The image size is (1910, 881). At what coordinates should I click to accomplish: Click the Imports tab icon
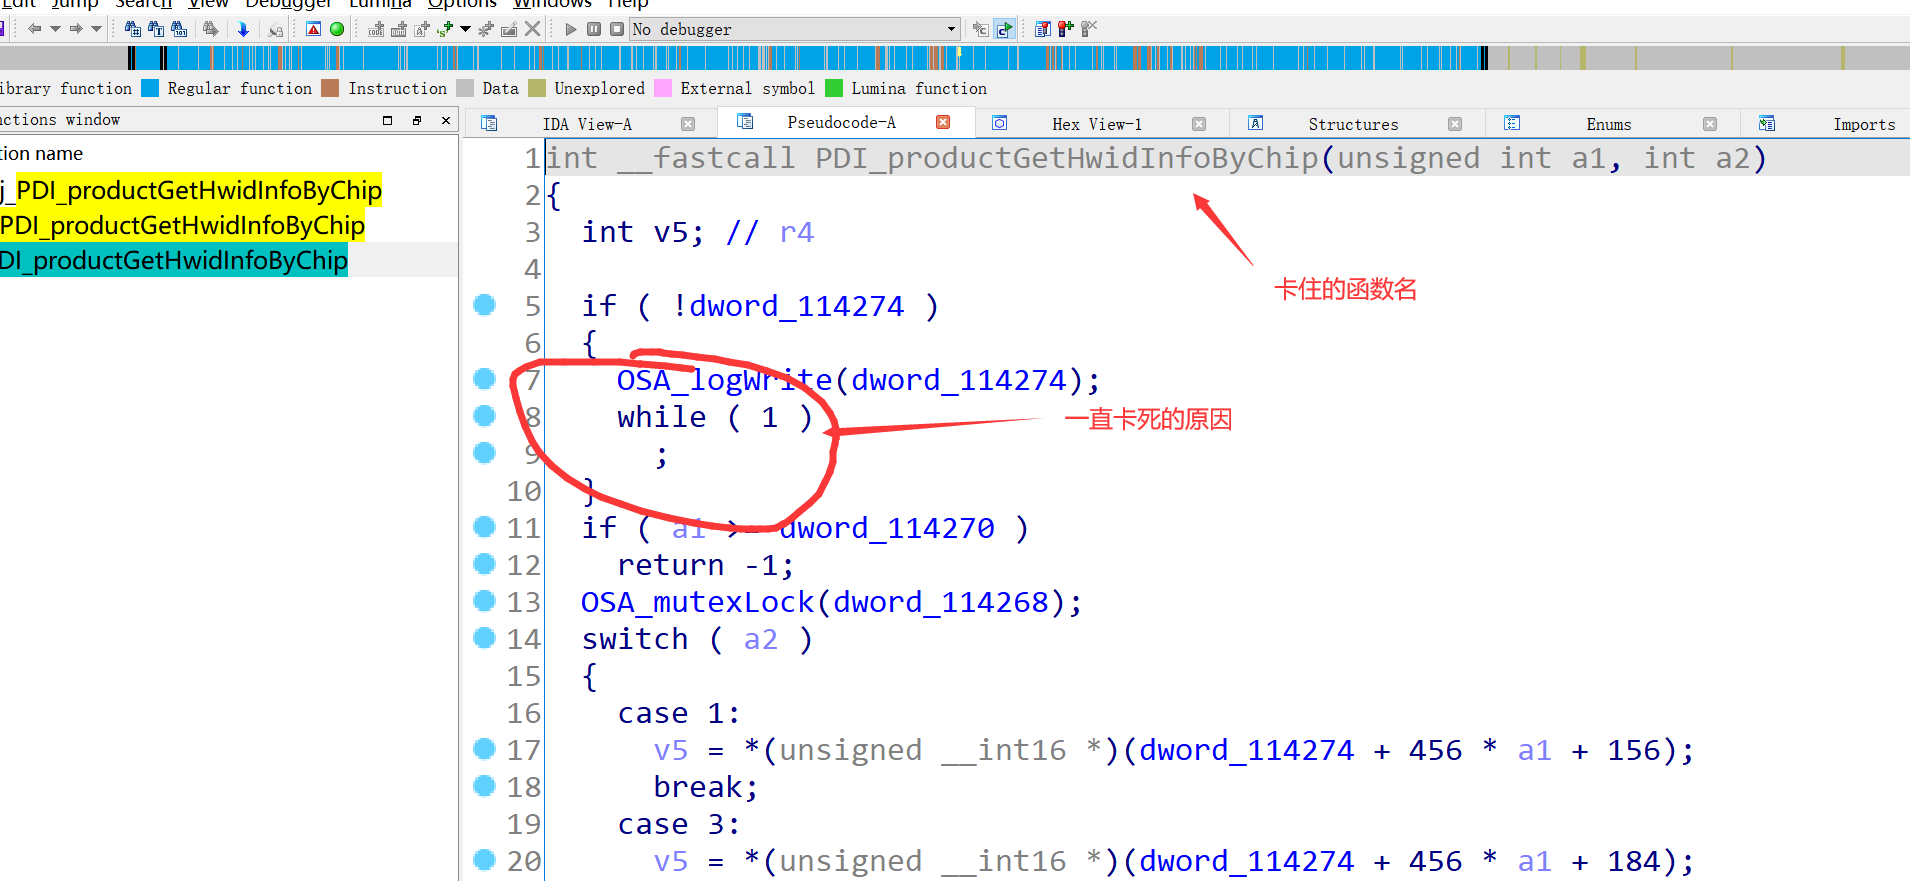[1767, 123]
